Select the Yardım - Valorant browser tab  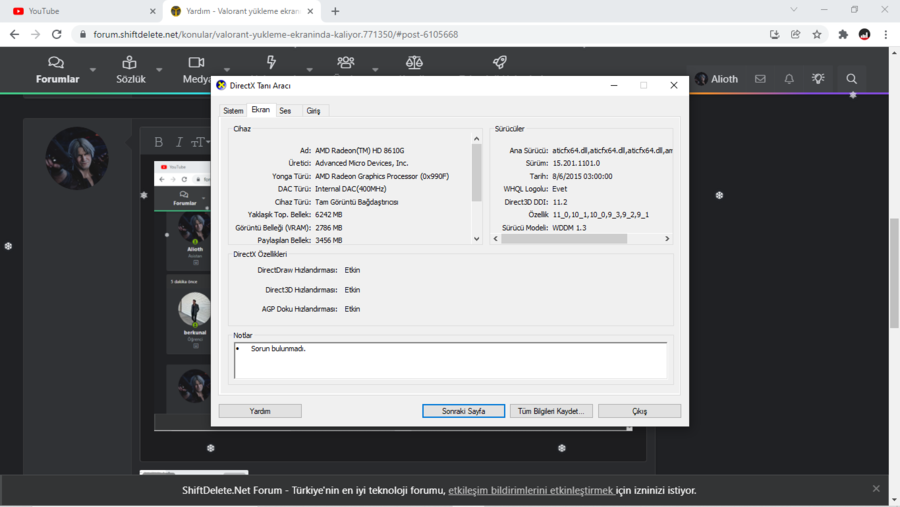click(x=241, y=11)
